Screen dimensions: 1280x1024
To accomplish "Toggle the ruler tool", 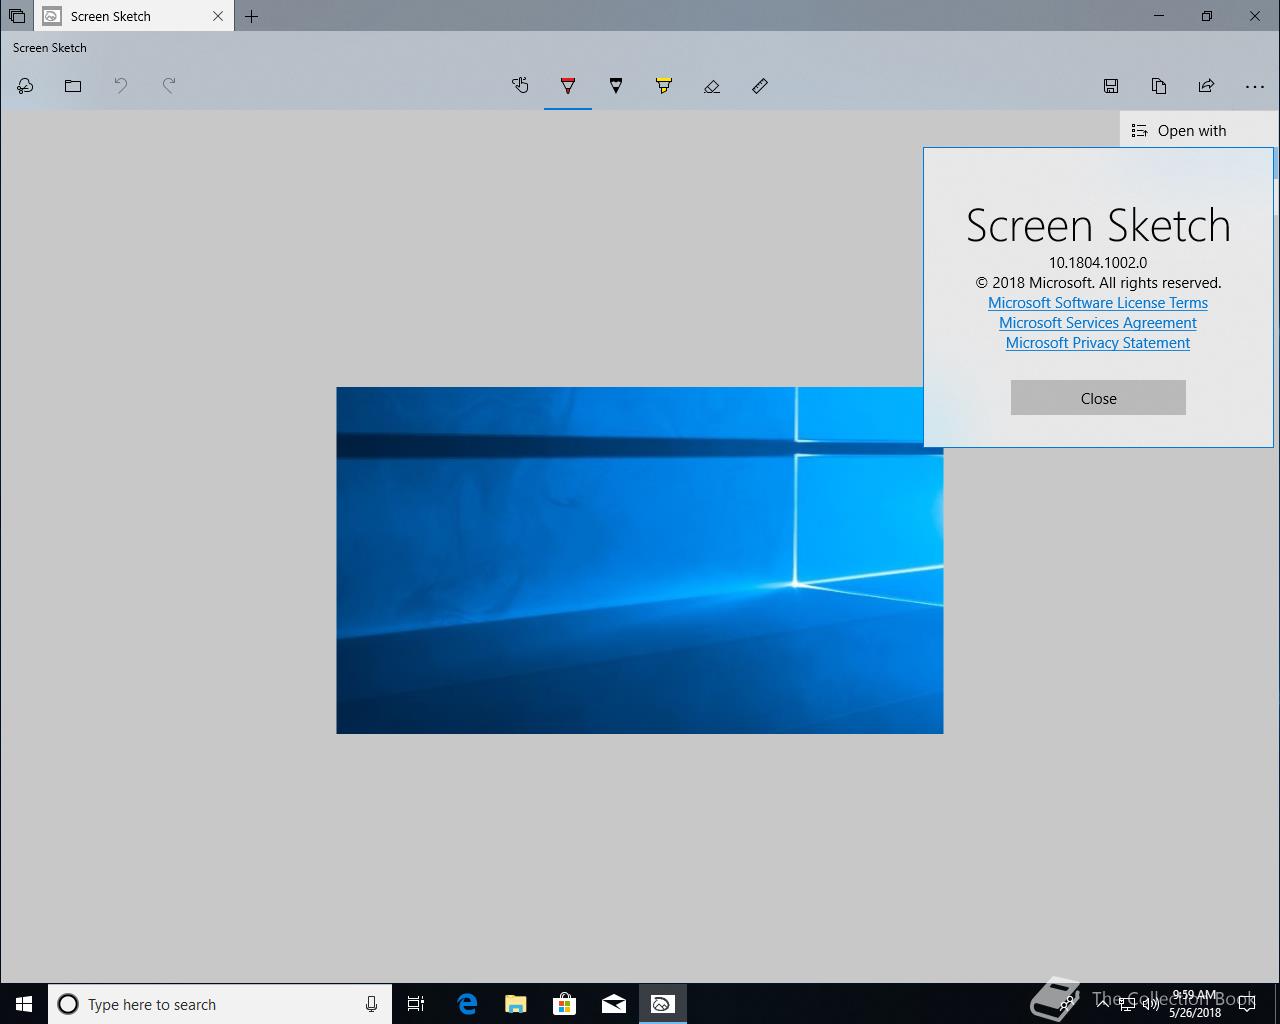I will 760,86.
